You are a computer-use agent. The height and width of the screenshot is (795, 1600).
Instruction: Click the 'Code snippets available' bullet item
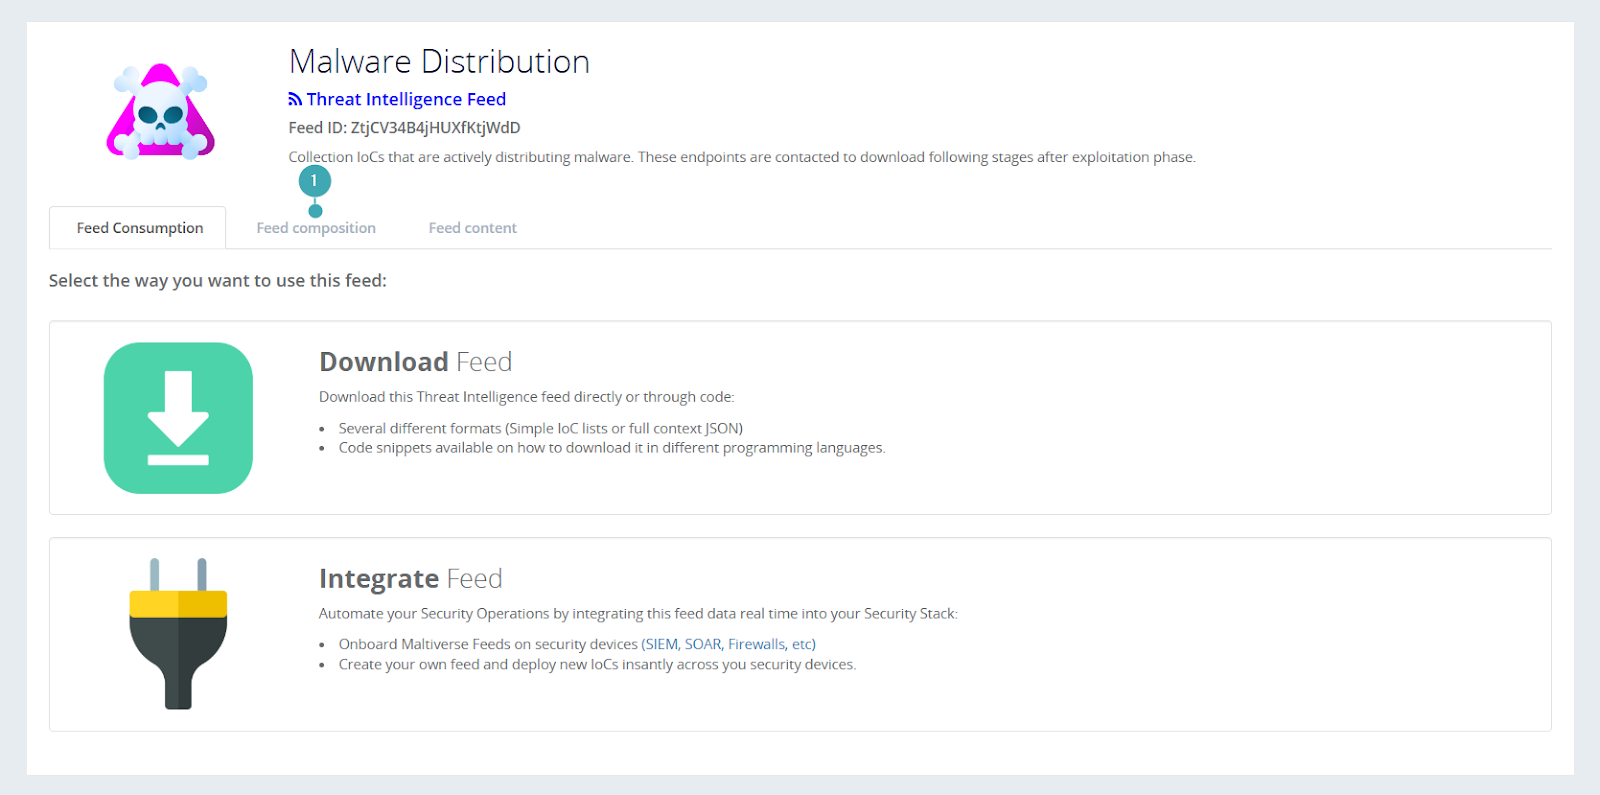(611, 448)
